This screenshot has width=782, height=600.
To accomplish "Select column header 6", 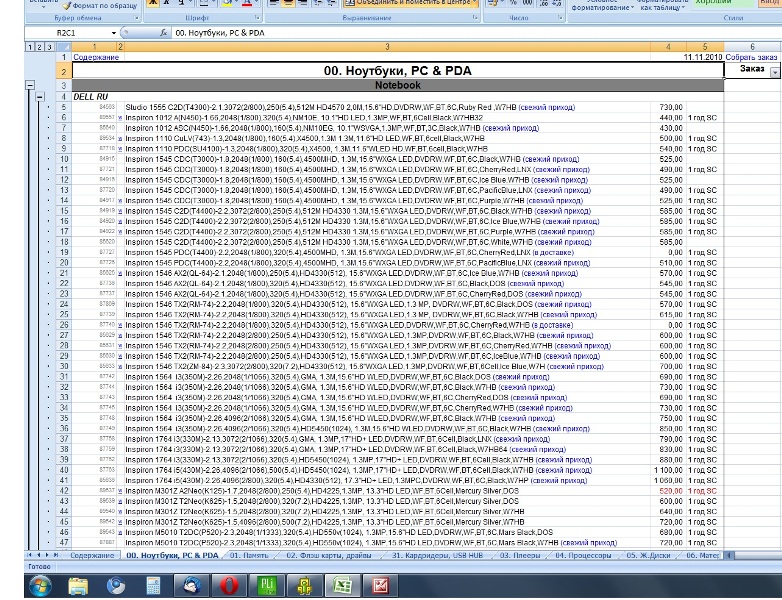I will (752, 47).
